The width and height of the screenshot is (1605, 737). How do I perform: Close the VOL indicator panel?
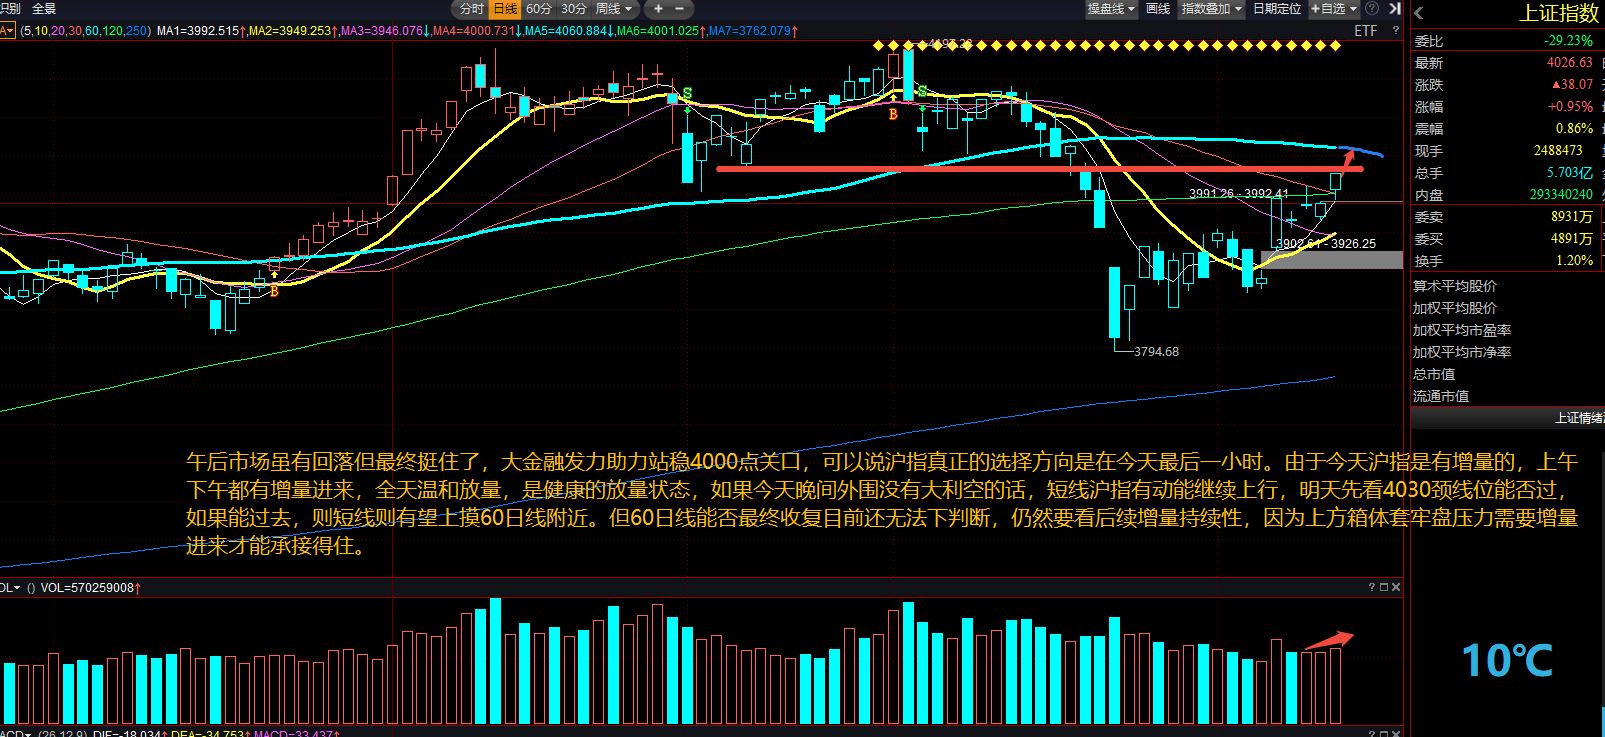[1396, 587]
